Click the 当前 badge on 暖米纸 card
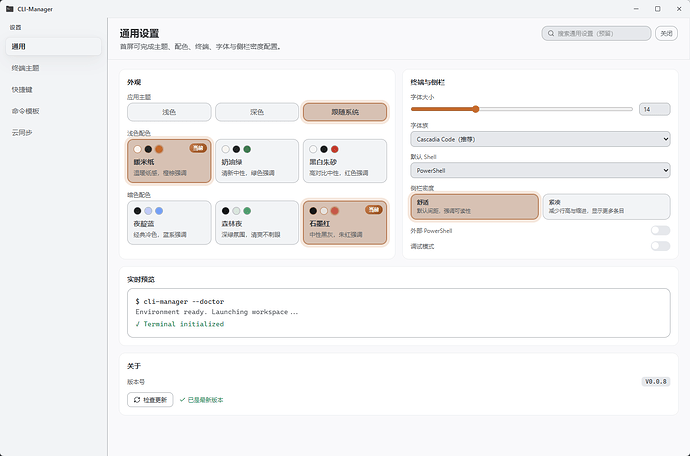 click(x=198, y=148)
